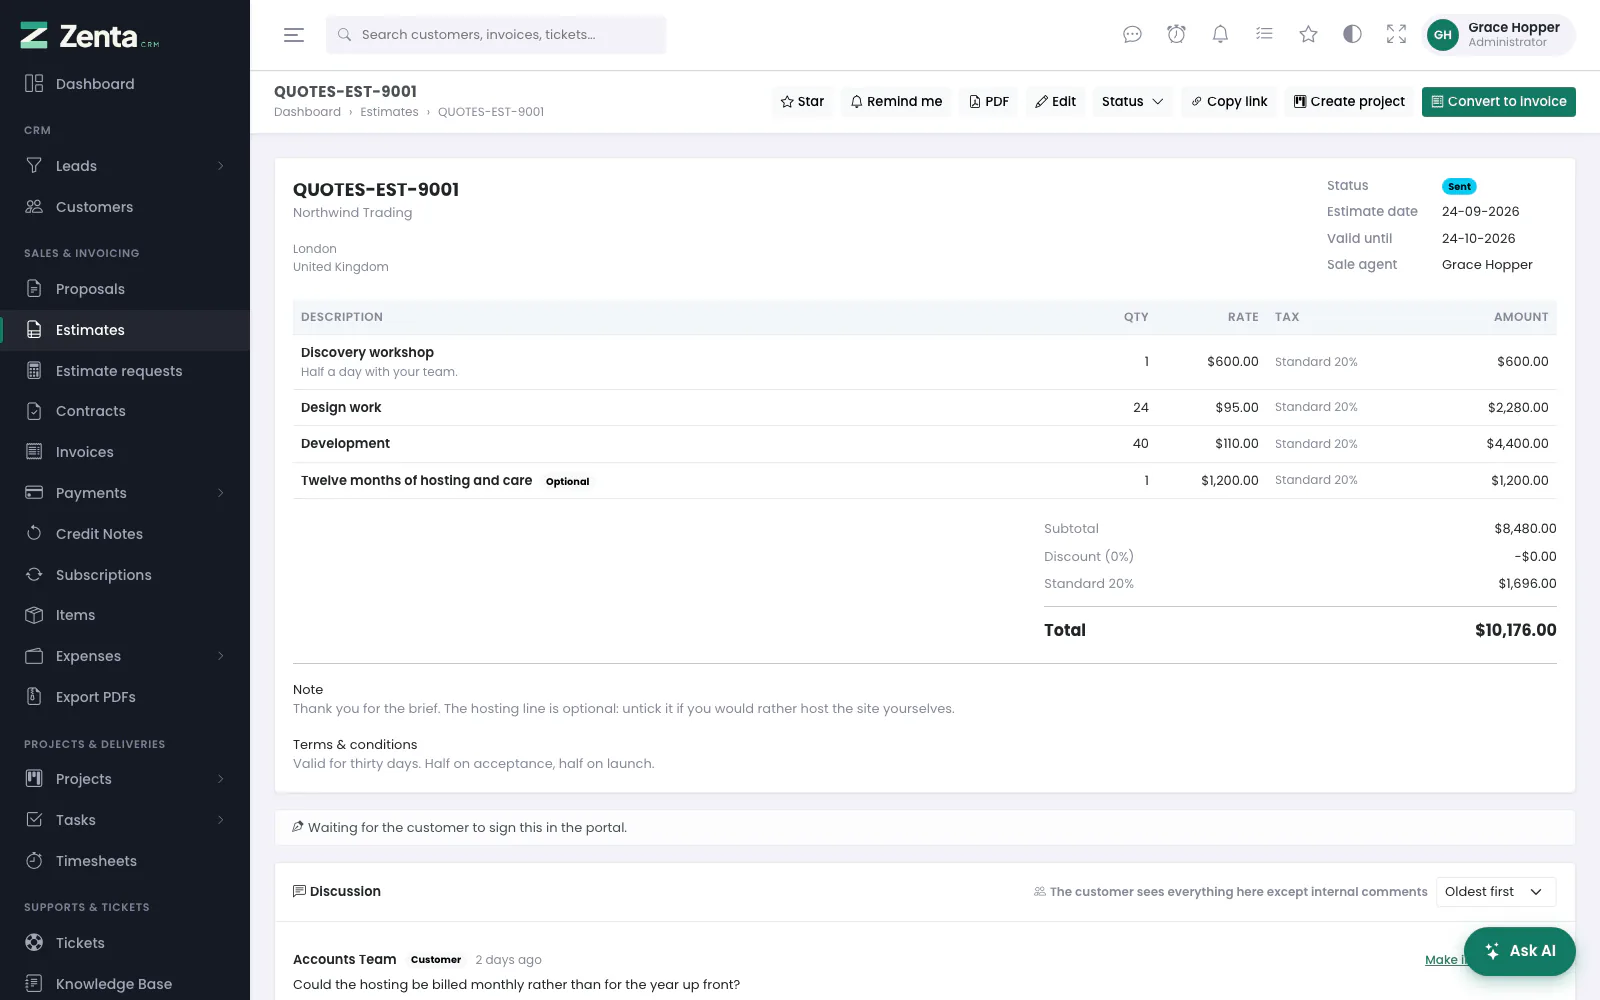Open the alarm clock reminders icon
Viewport: 1600px width, 1000px height.
click(1176, 35)
